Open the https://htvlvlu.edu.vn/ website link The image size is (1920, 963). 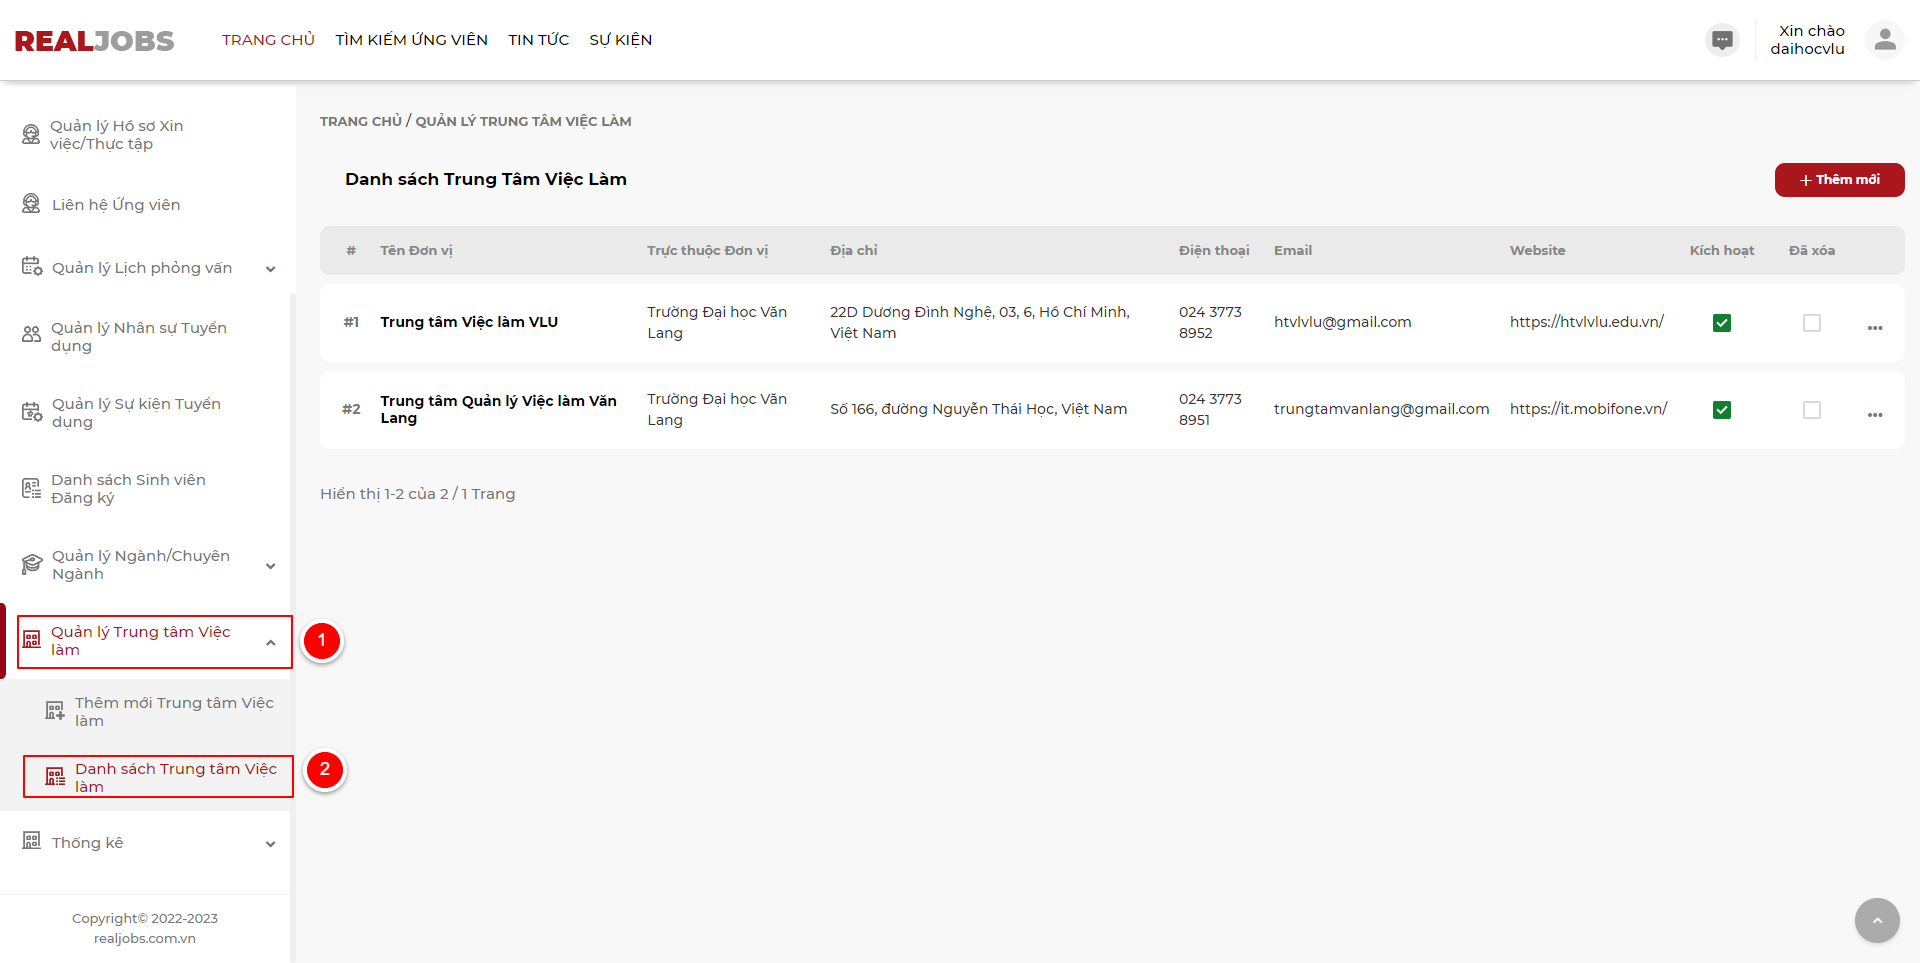[x=1587, y=322]
